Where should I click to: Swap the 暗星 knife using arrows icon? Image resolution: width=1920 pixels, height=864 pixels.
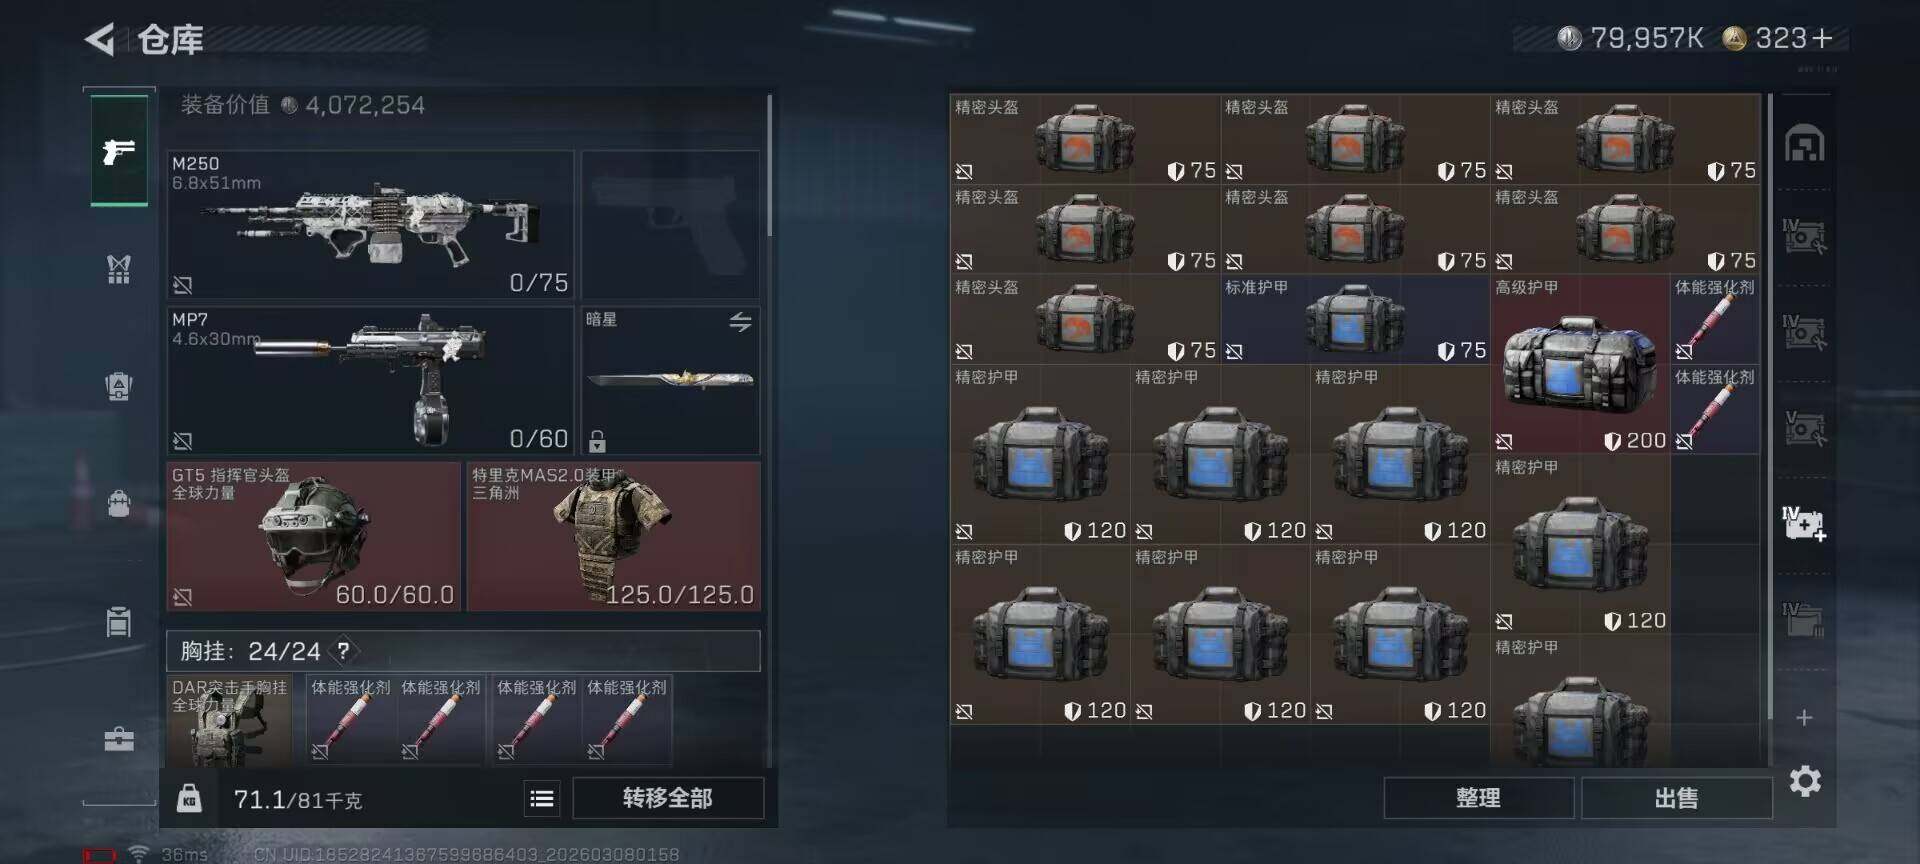740,322
